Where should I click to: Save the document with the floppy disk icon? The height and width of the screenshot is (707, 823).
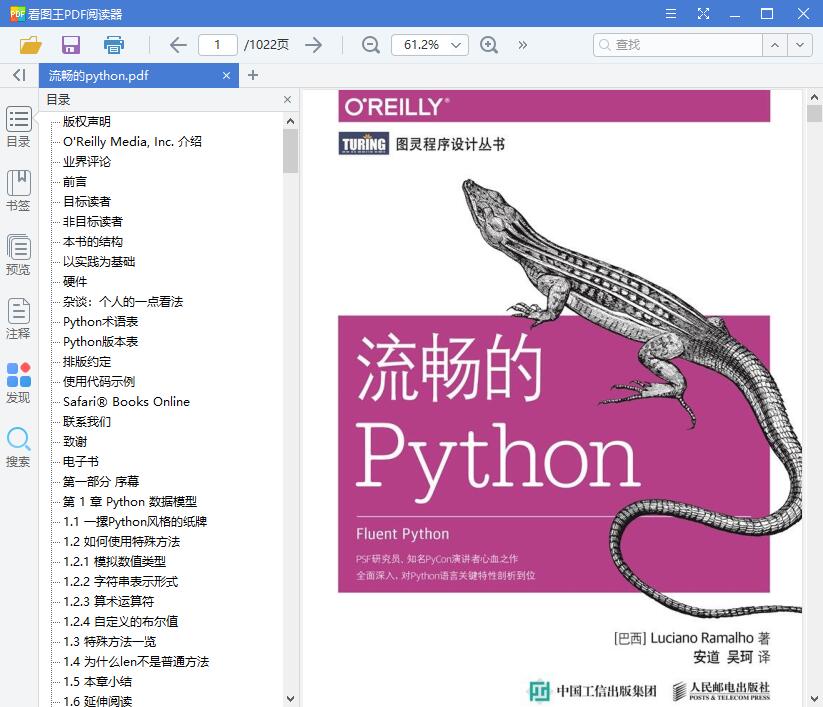pos(71,45)
